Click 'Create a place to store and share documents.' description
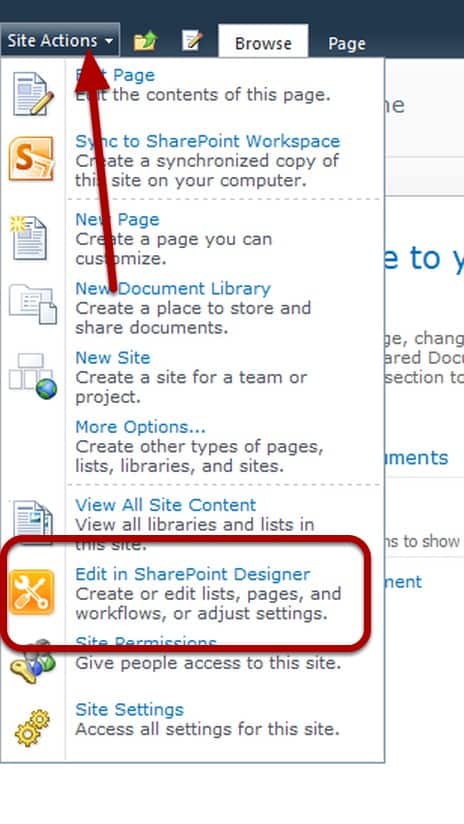 (193, 317)
